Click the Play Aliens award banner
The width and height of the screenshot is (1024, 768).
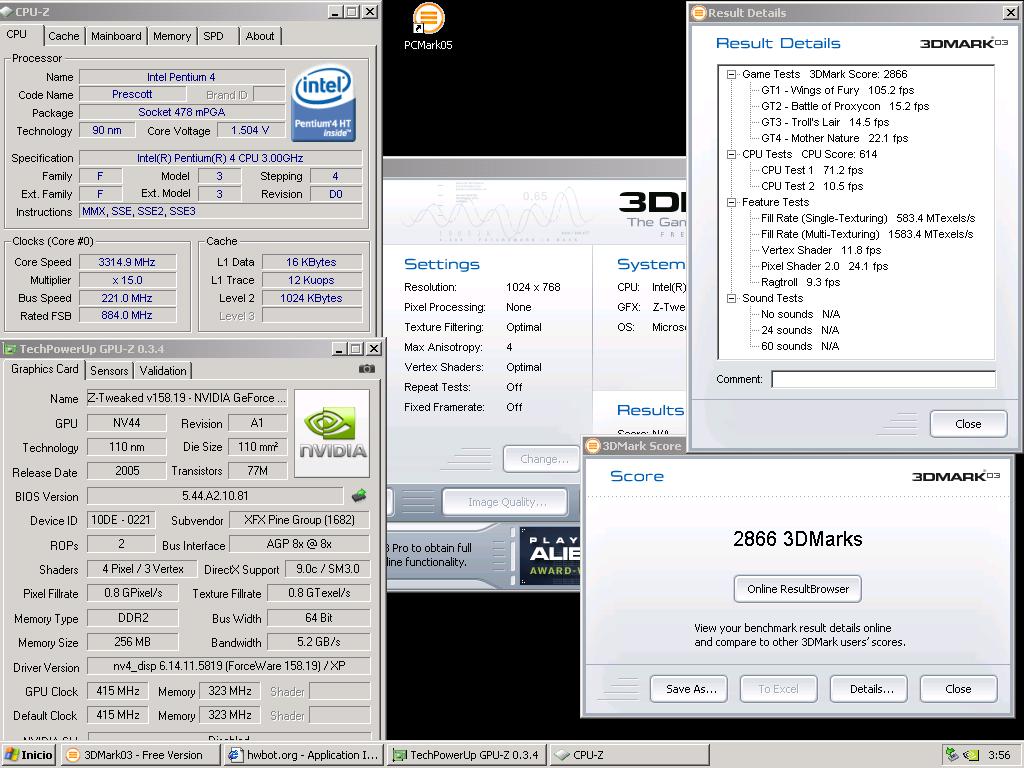550,555
